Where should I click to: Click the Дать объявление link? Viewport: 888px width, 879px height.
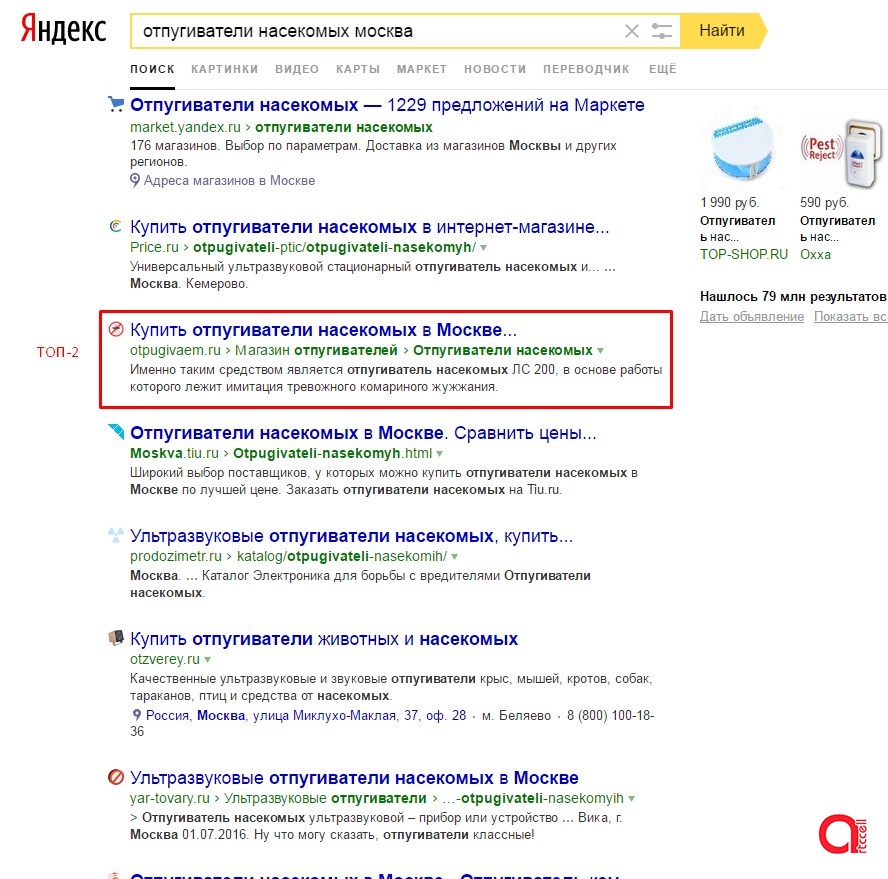pyautogui.click(x=752, y=317)
